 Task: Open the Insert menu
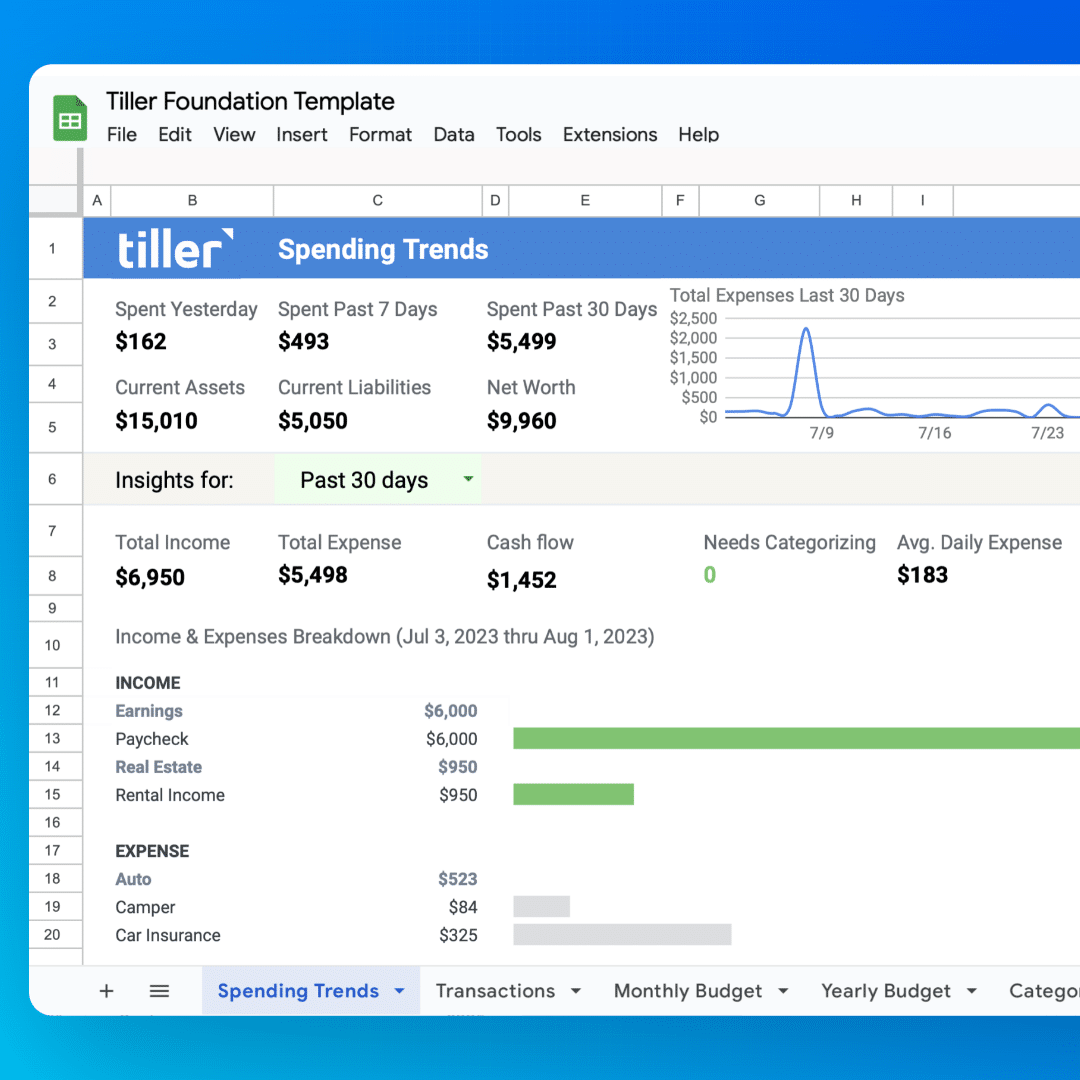click(x=302, y=134)
